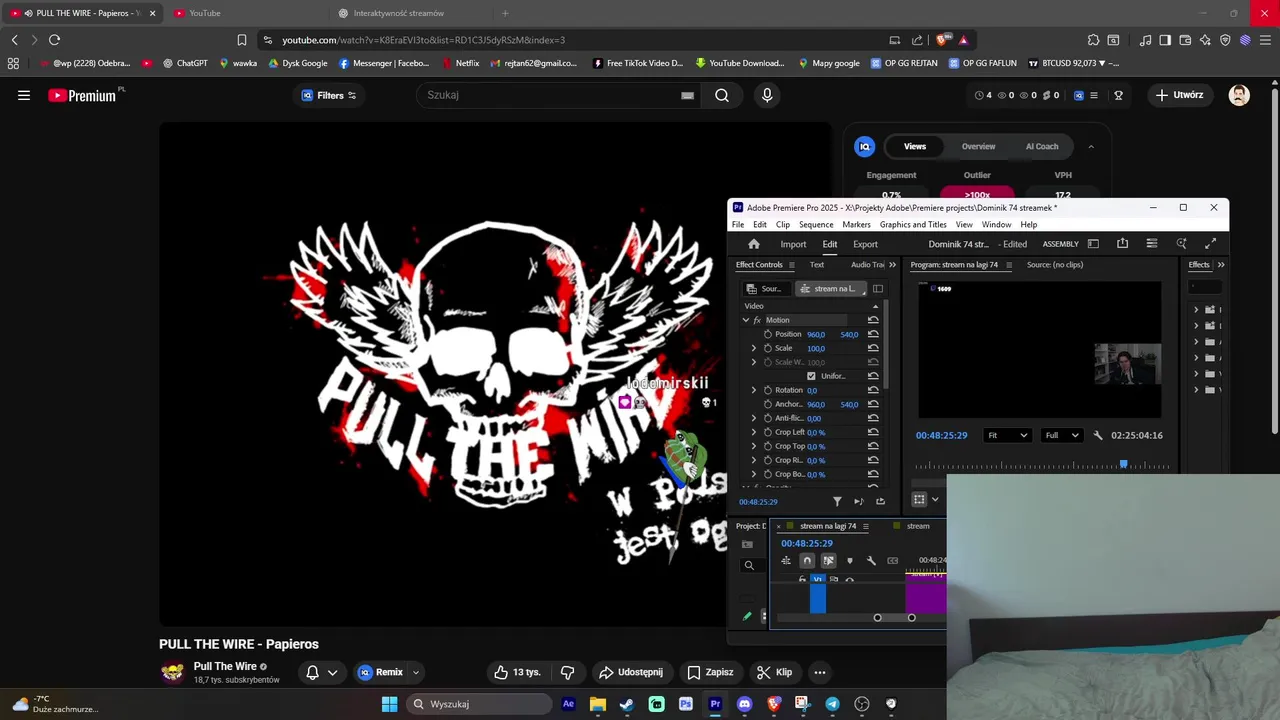Toggle Scale animation stopwatch

point(768,348)
